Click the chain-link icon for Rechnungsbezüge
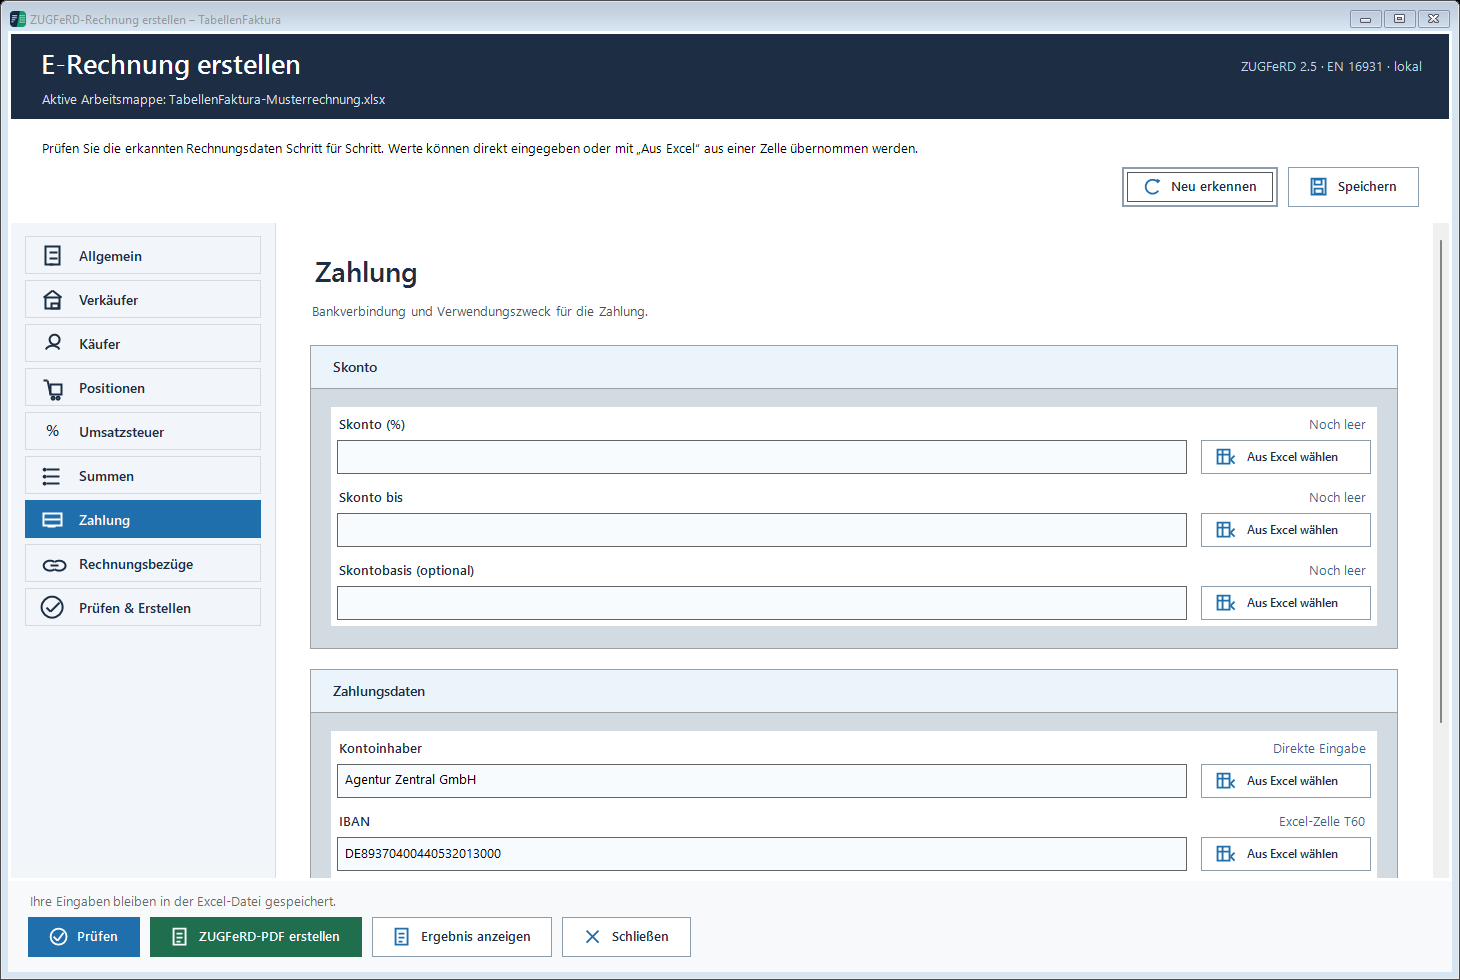The image size is (1460, 980). click(x=54, y=565)
